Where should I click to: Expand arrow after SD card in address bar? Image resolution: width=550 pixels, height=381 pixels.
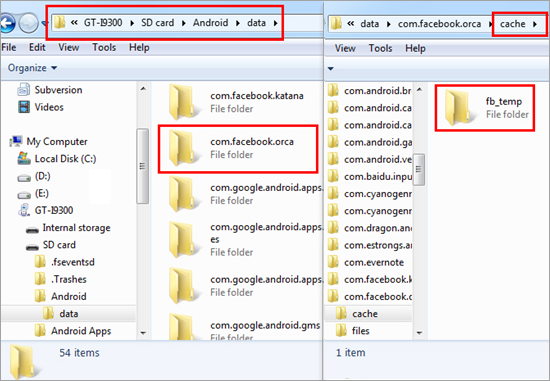pyautogui.click(x=183, y=23)
